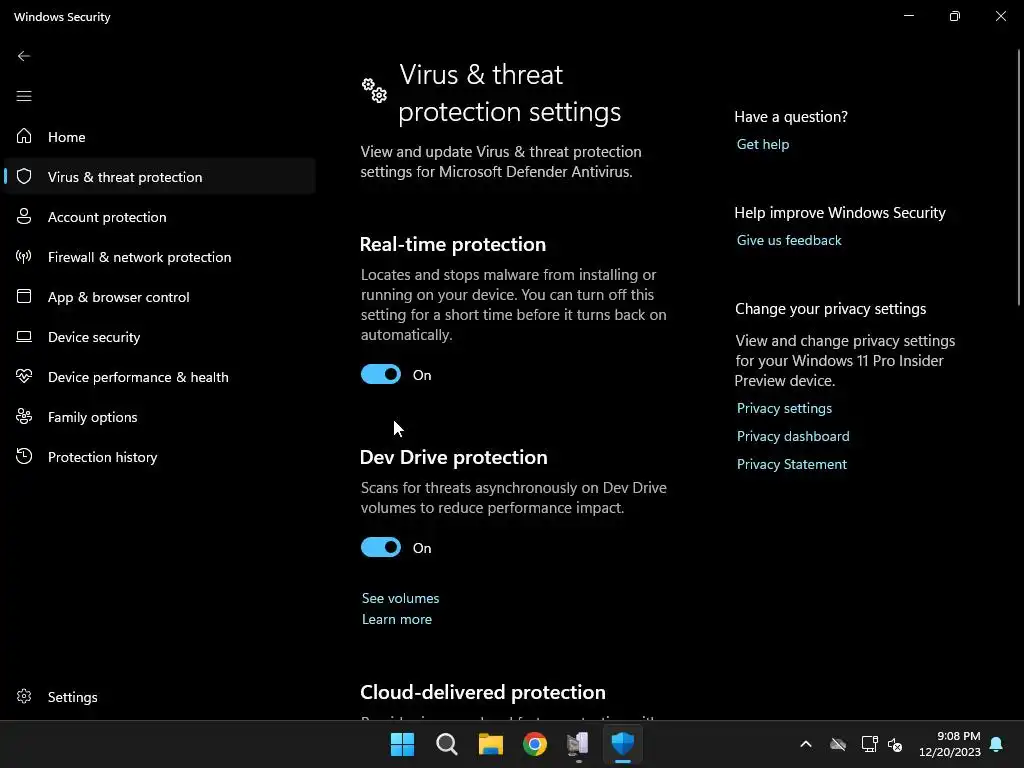
Task: Open the server app icon beside Chrome in taskbar
Action: click(579, 744)
